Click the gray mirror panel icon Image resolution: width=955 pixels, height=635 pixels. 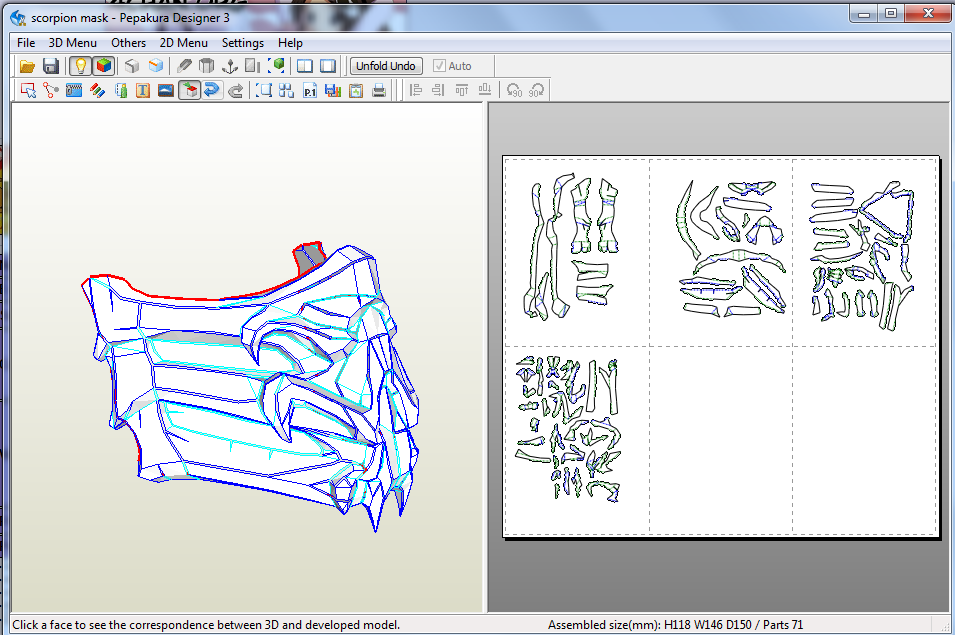pyautogui.click(x=253, y=66)
